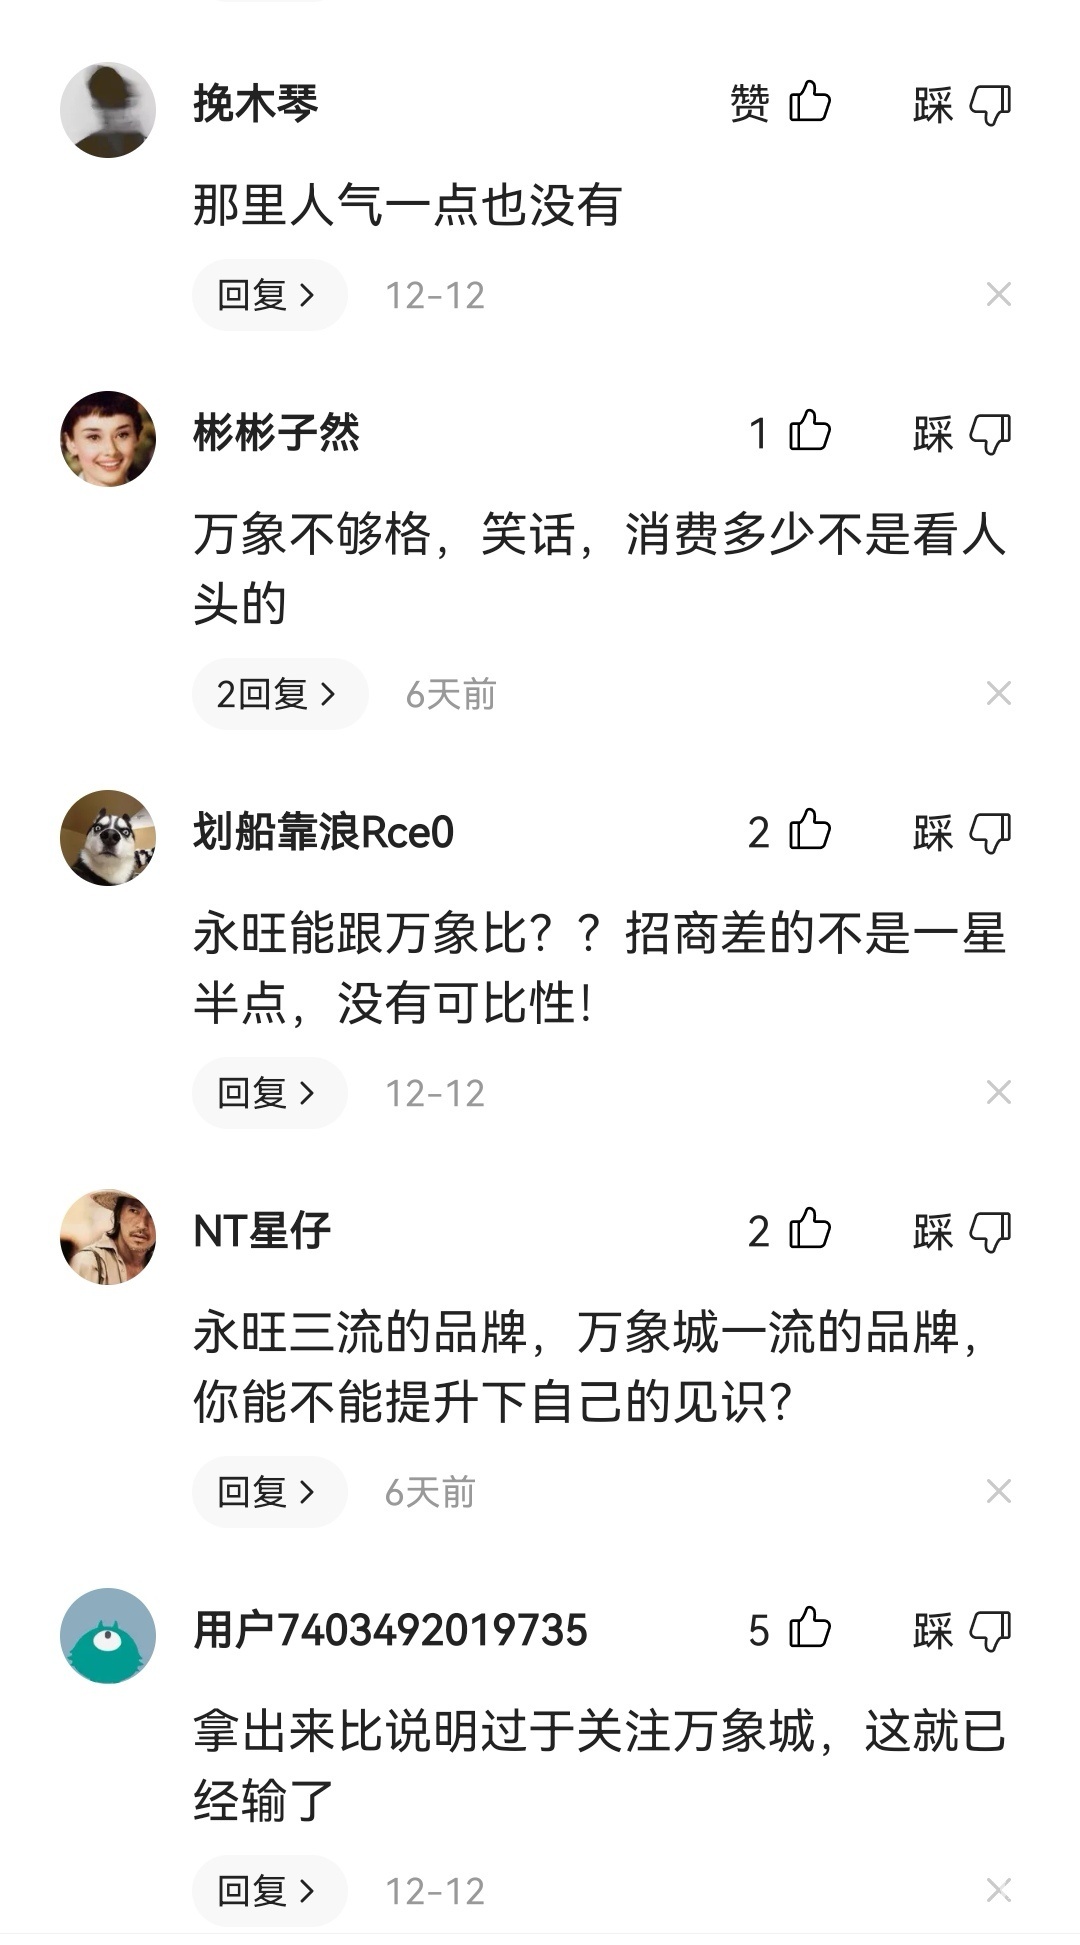The width and height of the screenshot is (1080, 1945).
Task: Thumbs-up 彬彬子然's comment
Action: (x=809, y=432)
